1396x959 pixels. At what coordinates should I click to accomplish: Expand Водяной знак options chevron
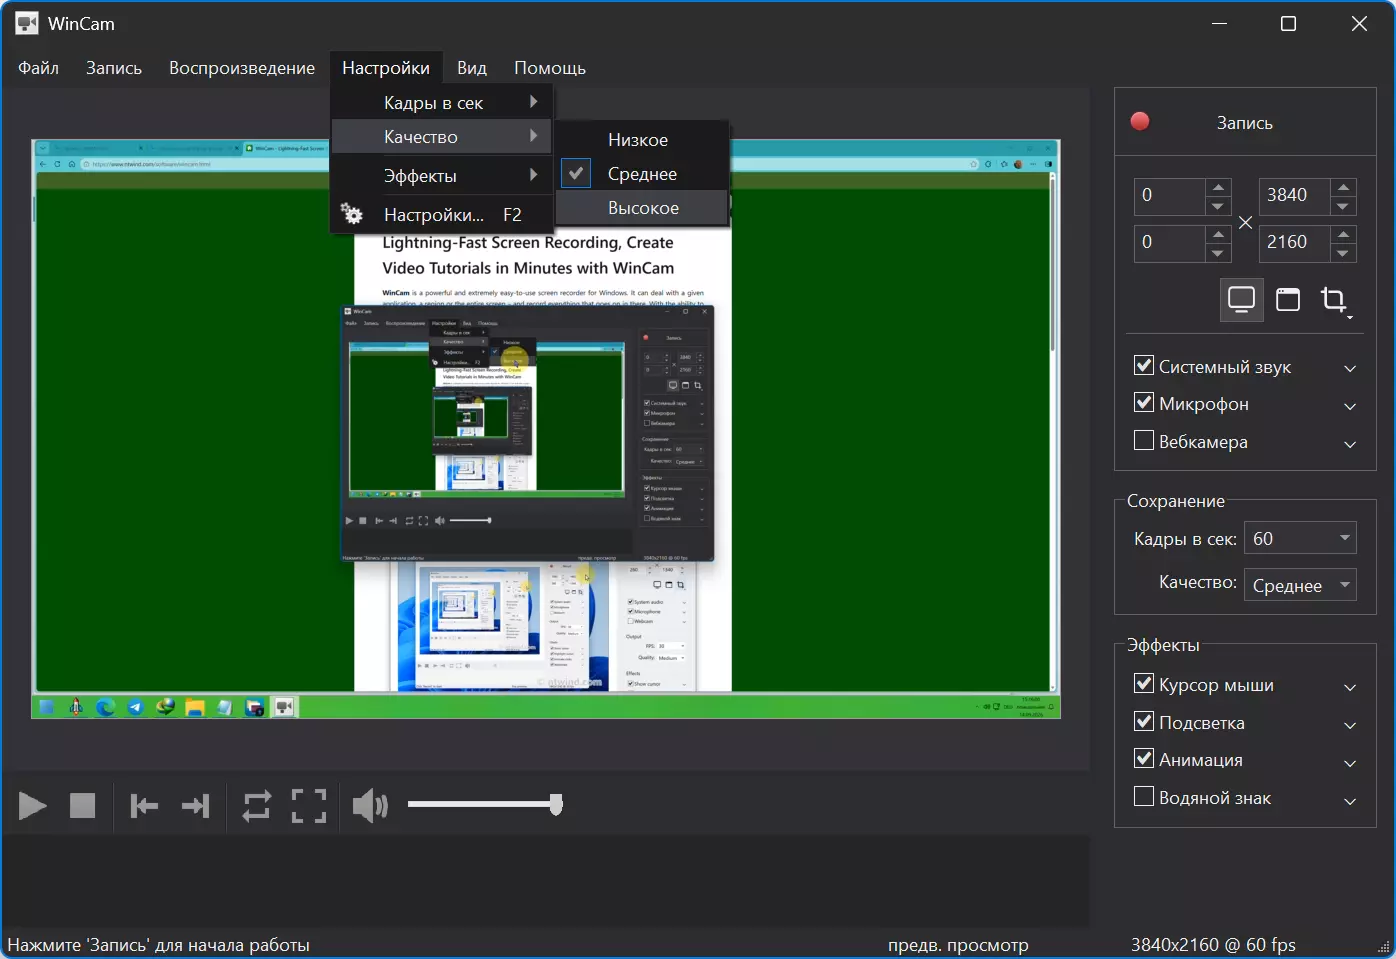[x=1350, y=801]
